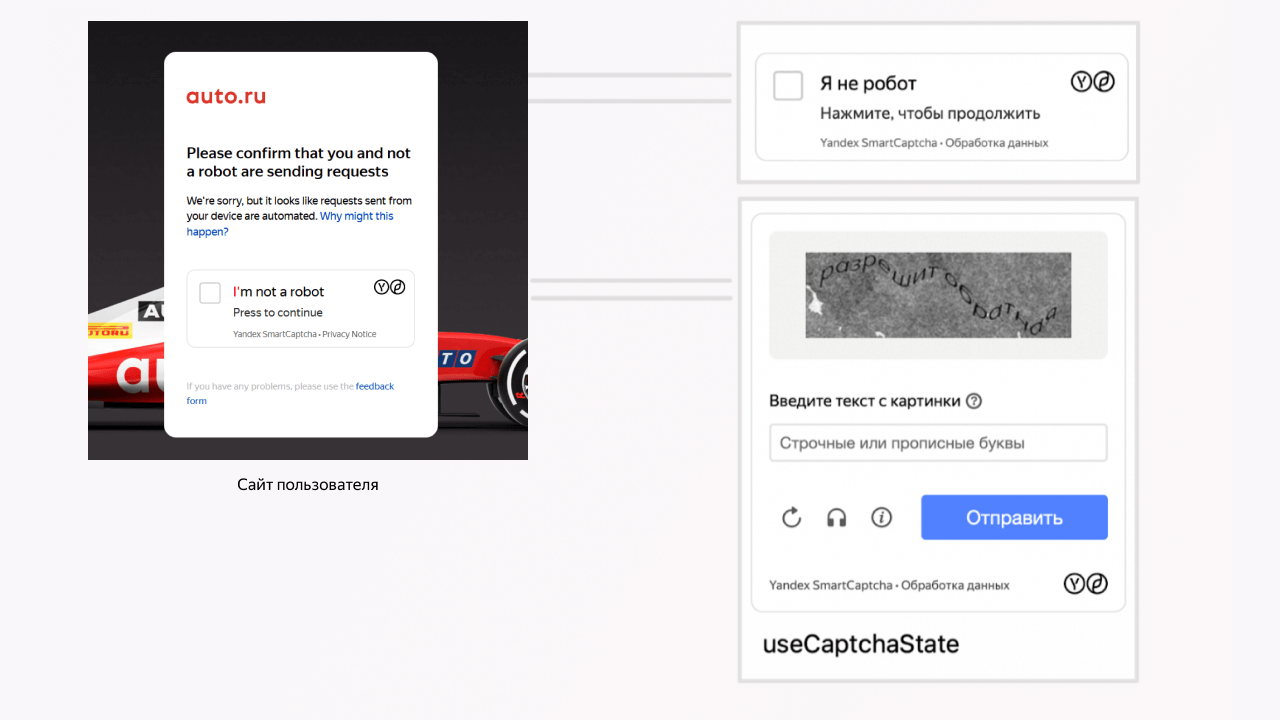Click 'Обработка данных' below the Отправить button
1280x720 pixels.
tap(956, 585)
